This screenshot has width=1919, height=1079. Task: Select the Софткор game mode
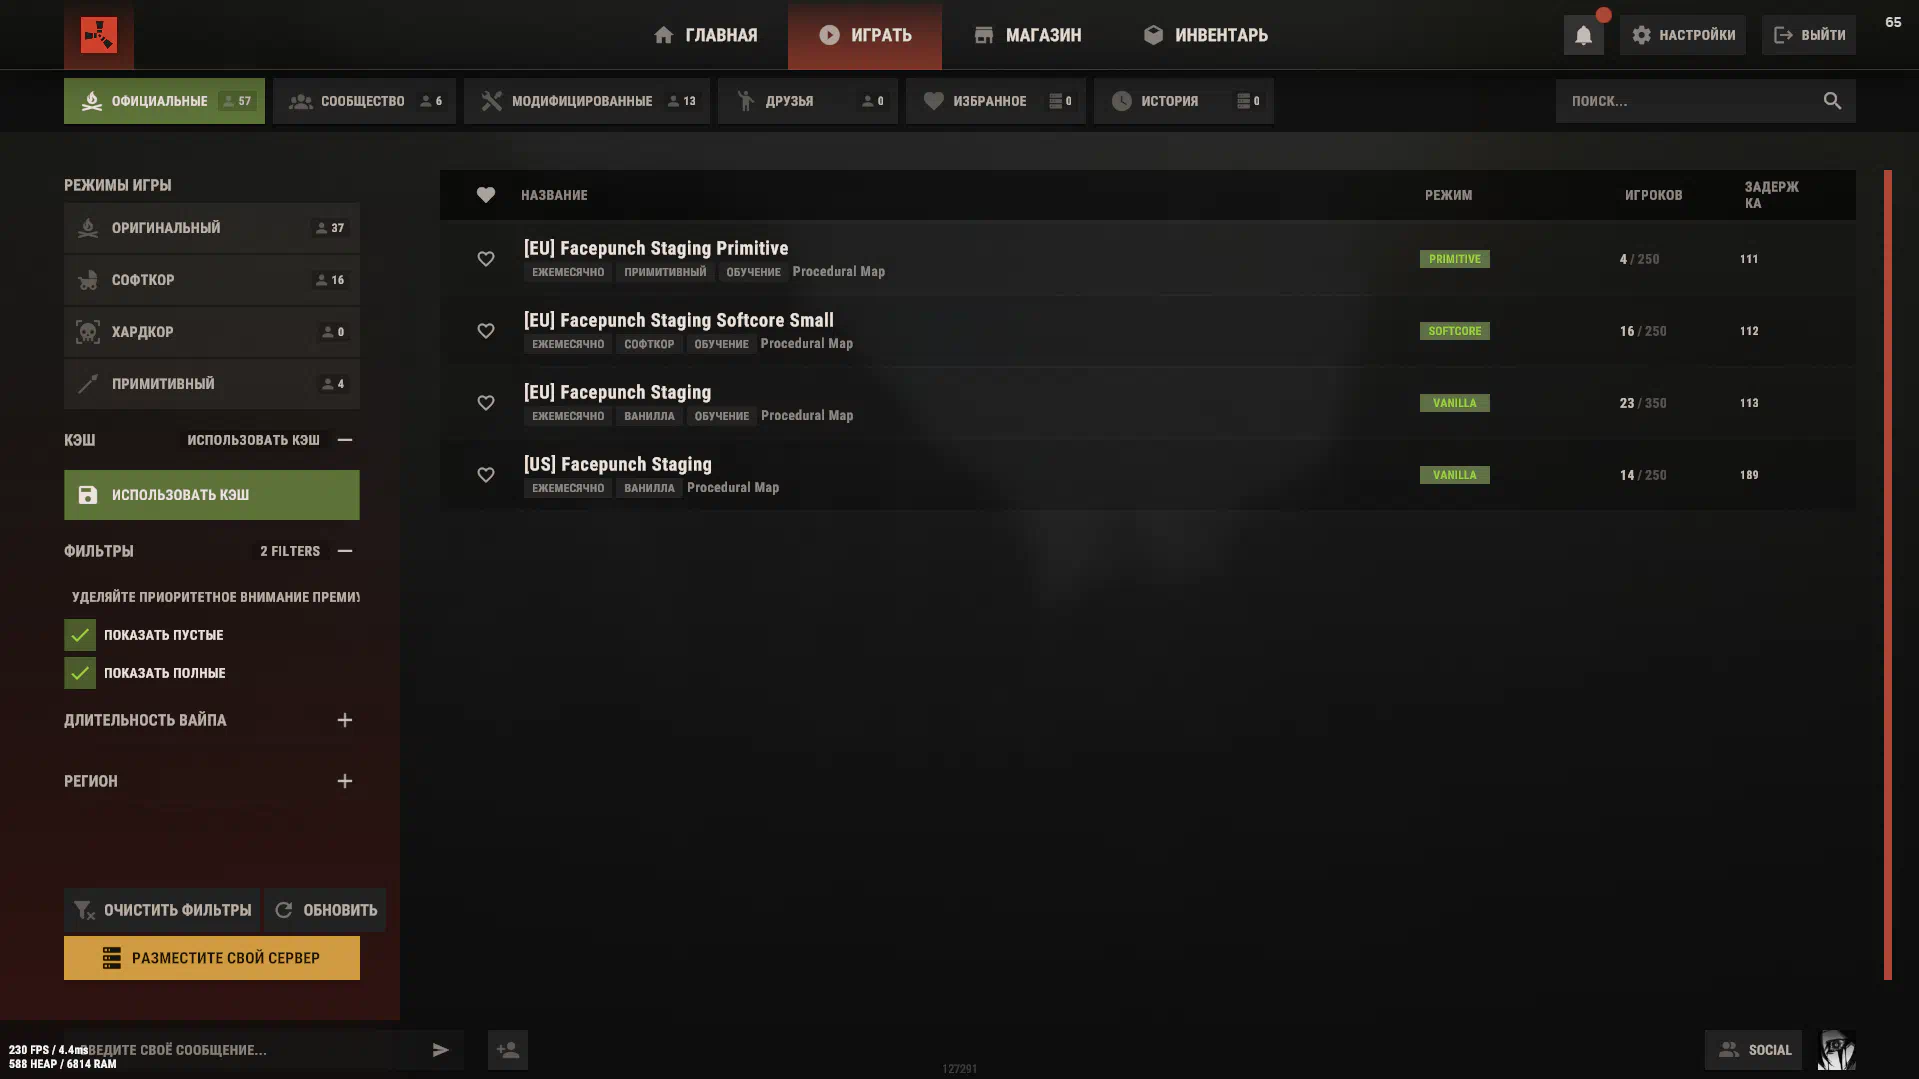tap(212, 280)
